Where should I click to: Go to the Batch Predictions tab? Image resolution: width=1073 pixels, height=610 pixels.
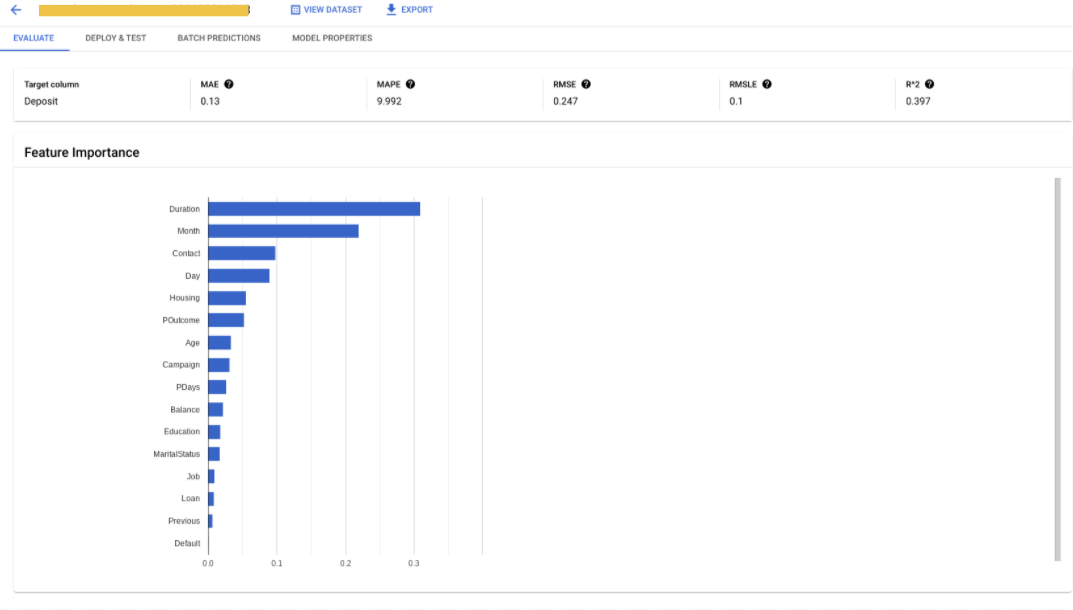(219, 38)
